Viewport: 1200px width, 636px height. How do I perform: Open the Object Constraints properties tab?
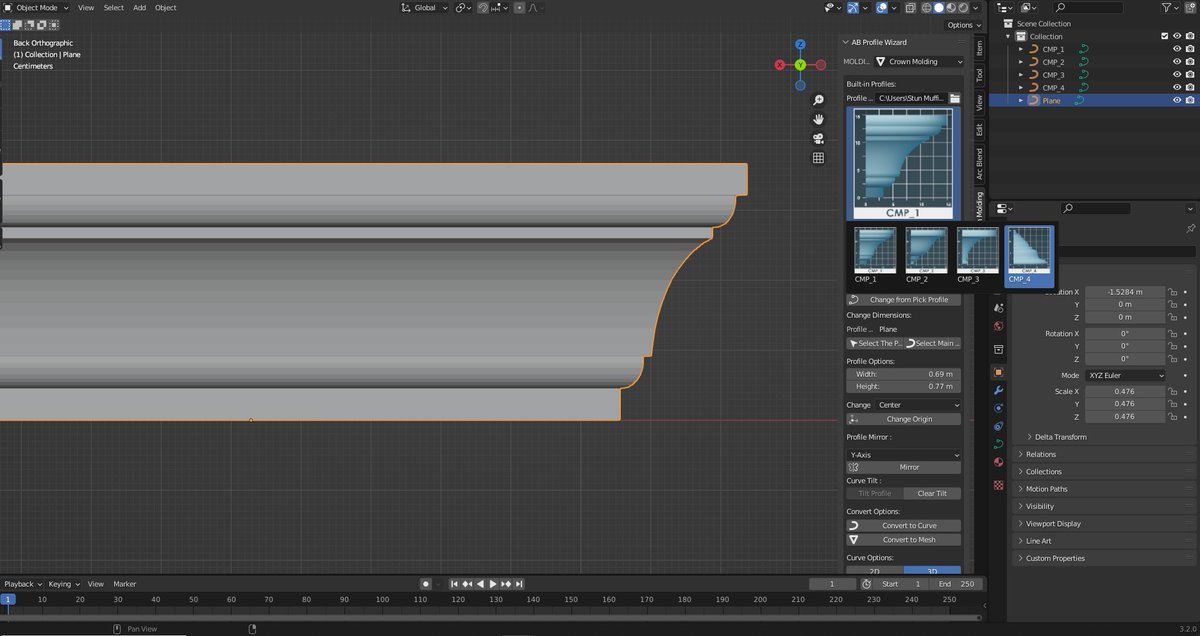998,426
